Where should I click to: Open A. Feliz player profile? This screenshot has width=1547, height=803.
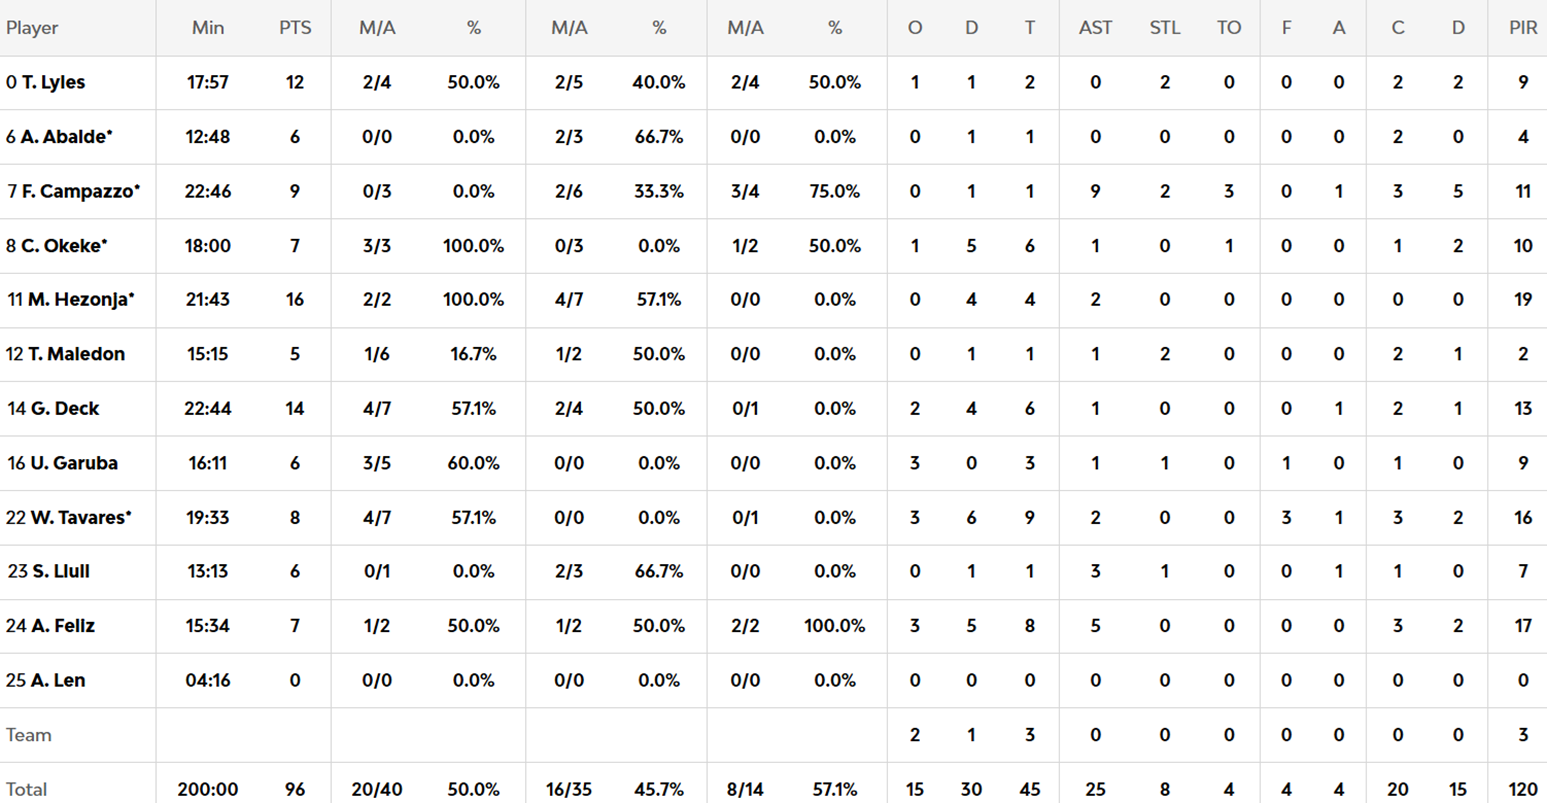[63, 626]
